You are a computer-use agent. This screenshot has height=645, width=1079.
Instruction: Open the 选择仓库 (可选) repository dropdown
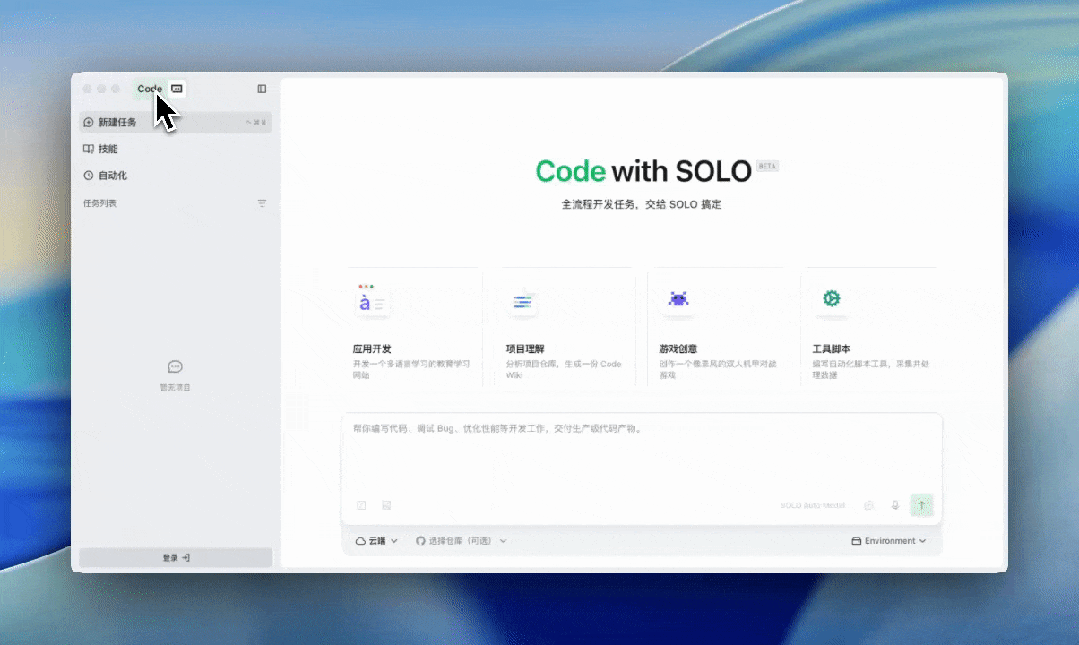pyautogui.click(x=461, y=541)
